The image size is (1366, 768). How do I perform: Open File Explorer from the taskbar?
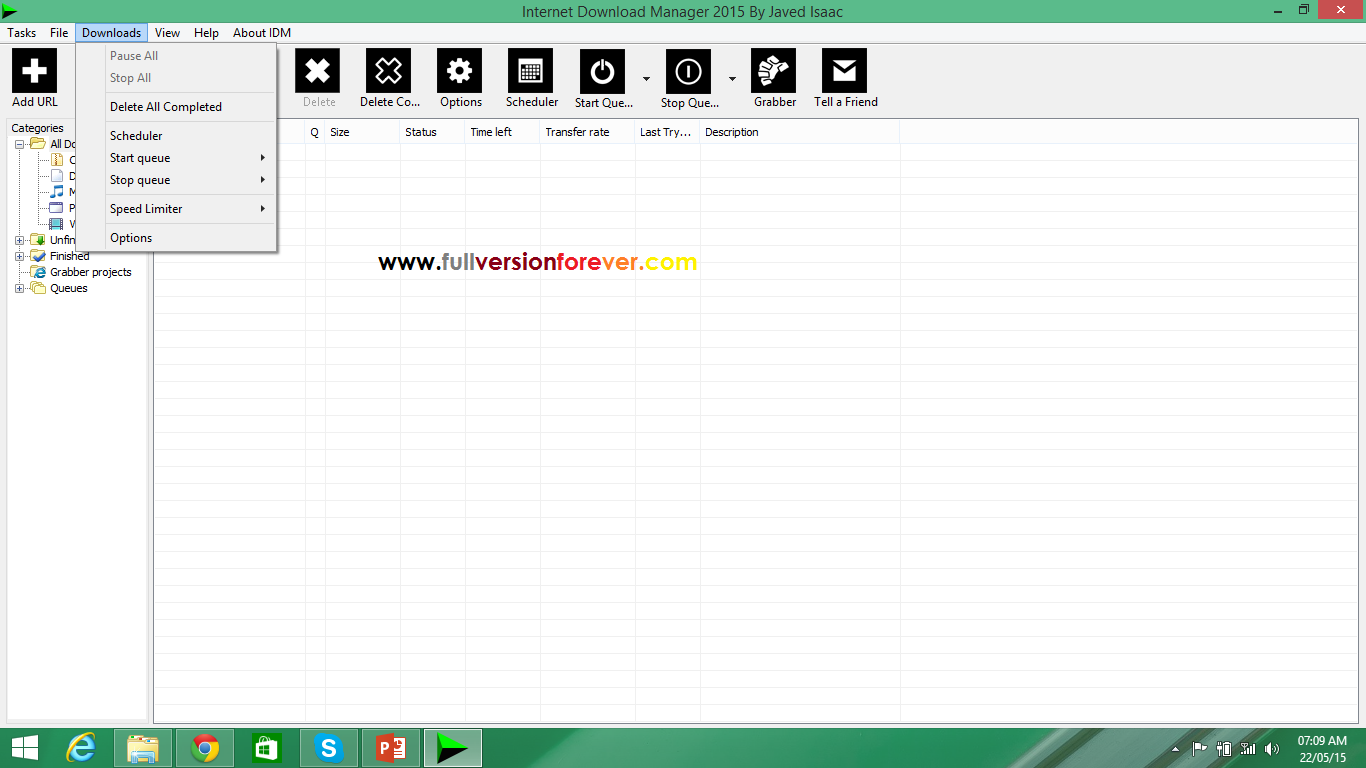(x=143, y=748)
